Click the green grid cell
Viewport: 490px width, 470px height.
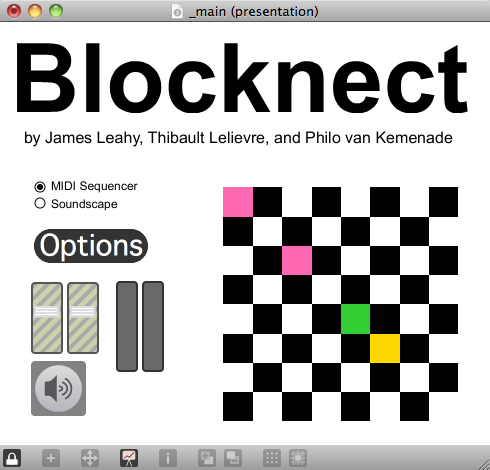point(355,319)
